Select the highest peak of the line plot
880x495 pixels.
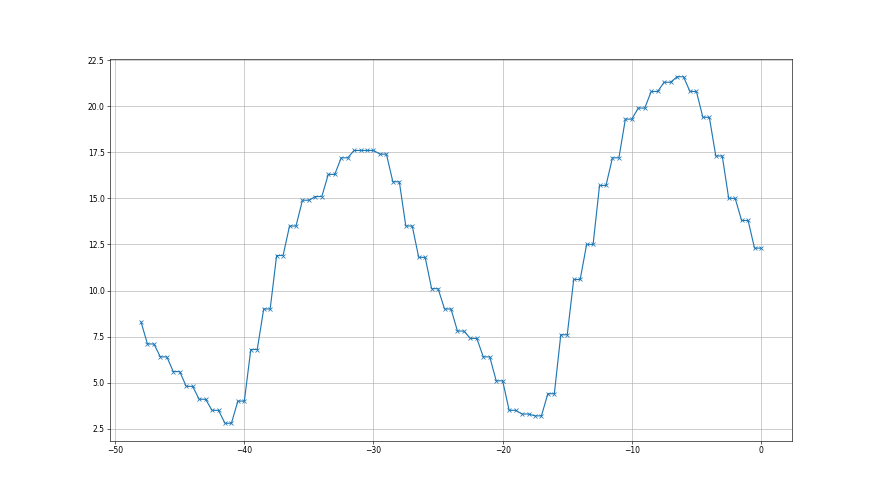pyautogui.click(x=680, y=77)
